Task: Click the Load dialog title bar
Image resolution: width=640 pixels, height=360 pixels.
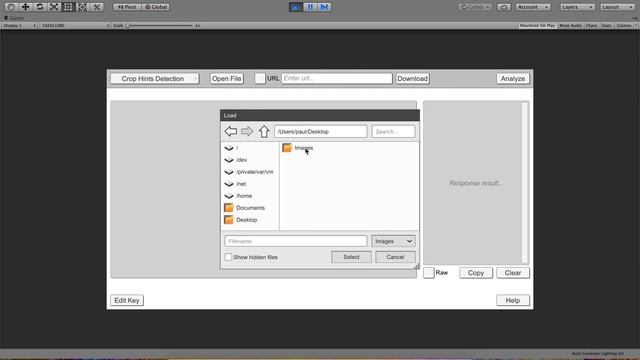Action: coord(320,116)
